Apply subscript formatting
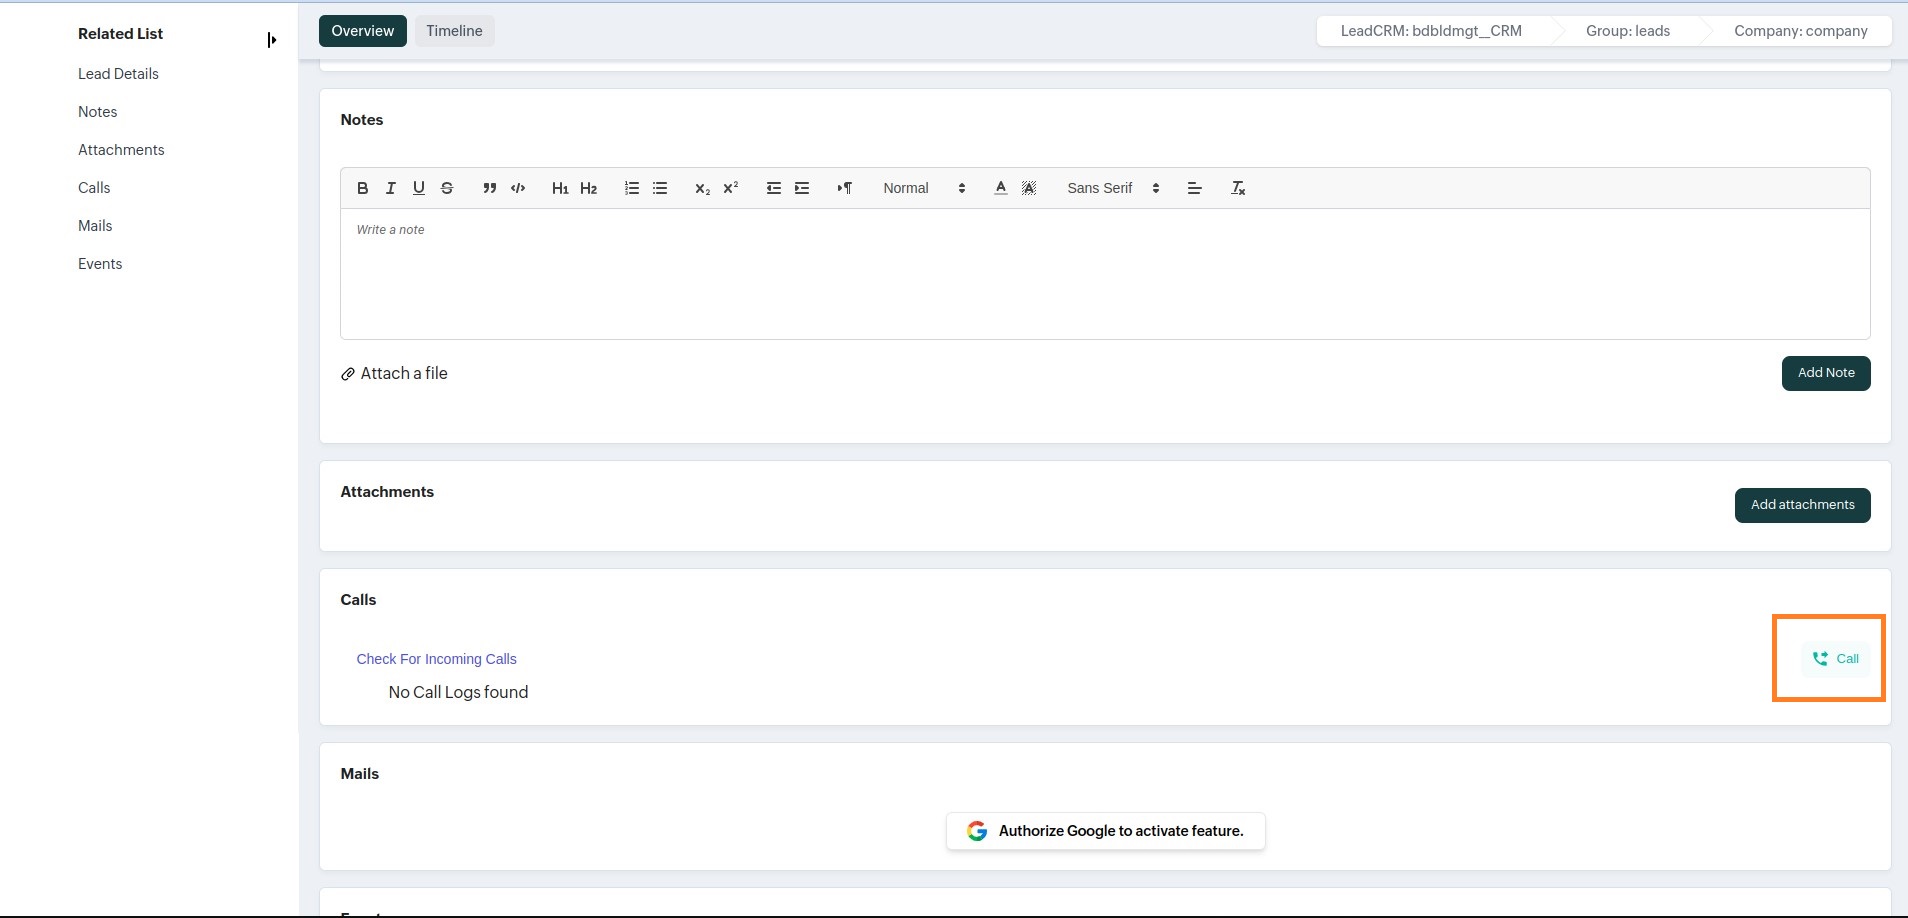The height and width of the screenshot is (918, 1908). coord(703,188)
